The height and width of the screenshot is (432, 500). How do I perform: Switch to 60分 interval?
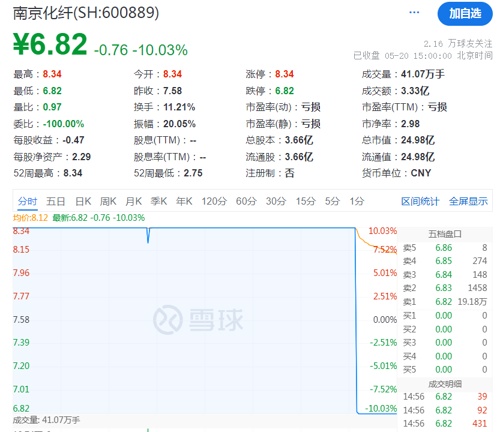(x=246, y=201)
